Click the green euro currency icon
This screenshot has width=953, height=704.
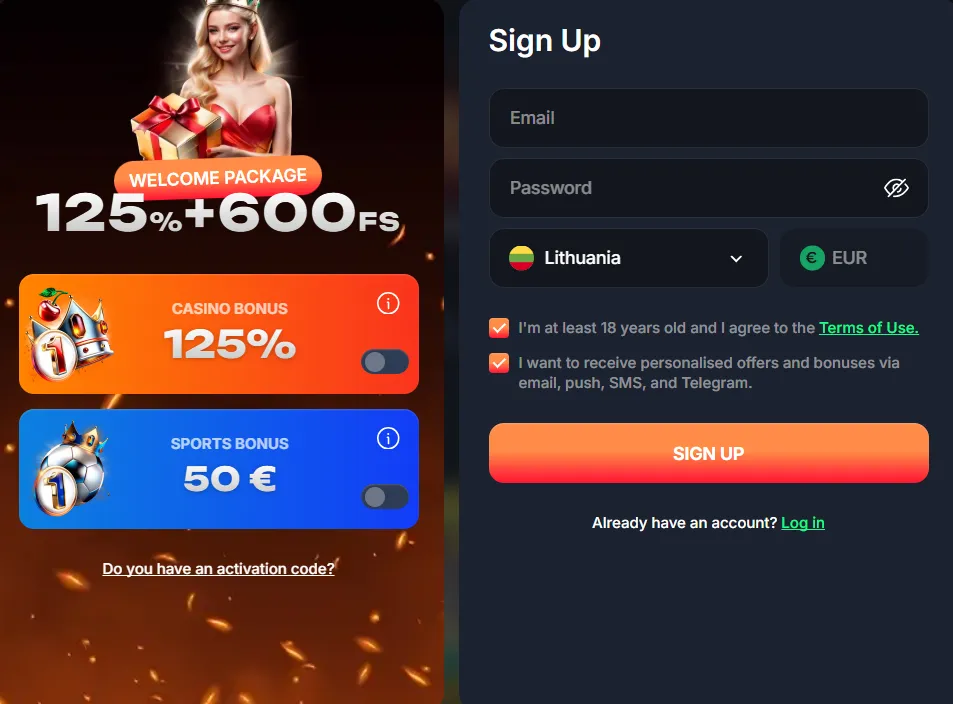[x=811, y=258]
